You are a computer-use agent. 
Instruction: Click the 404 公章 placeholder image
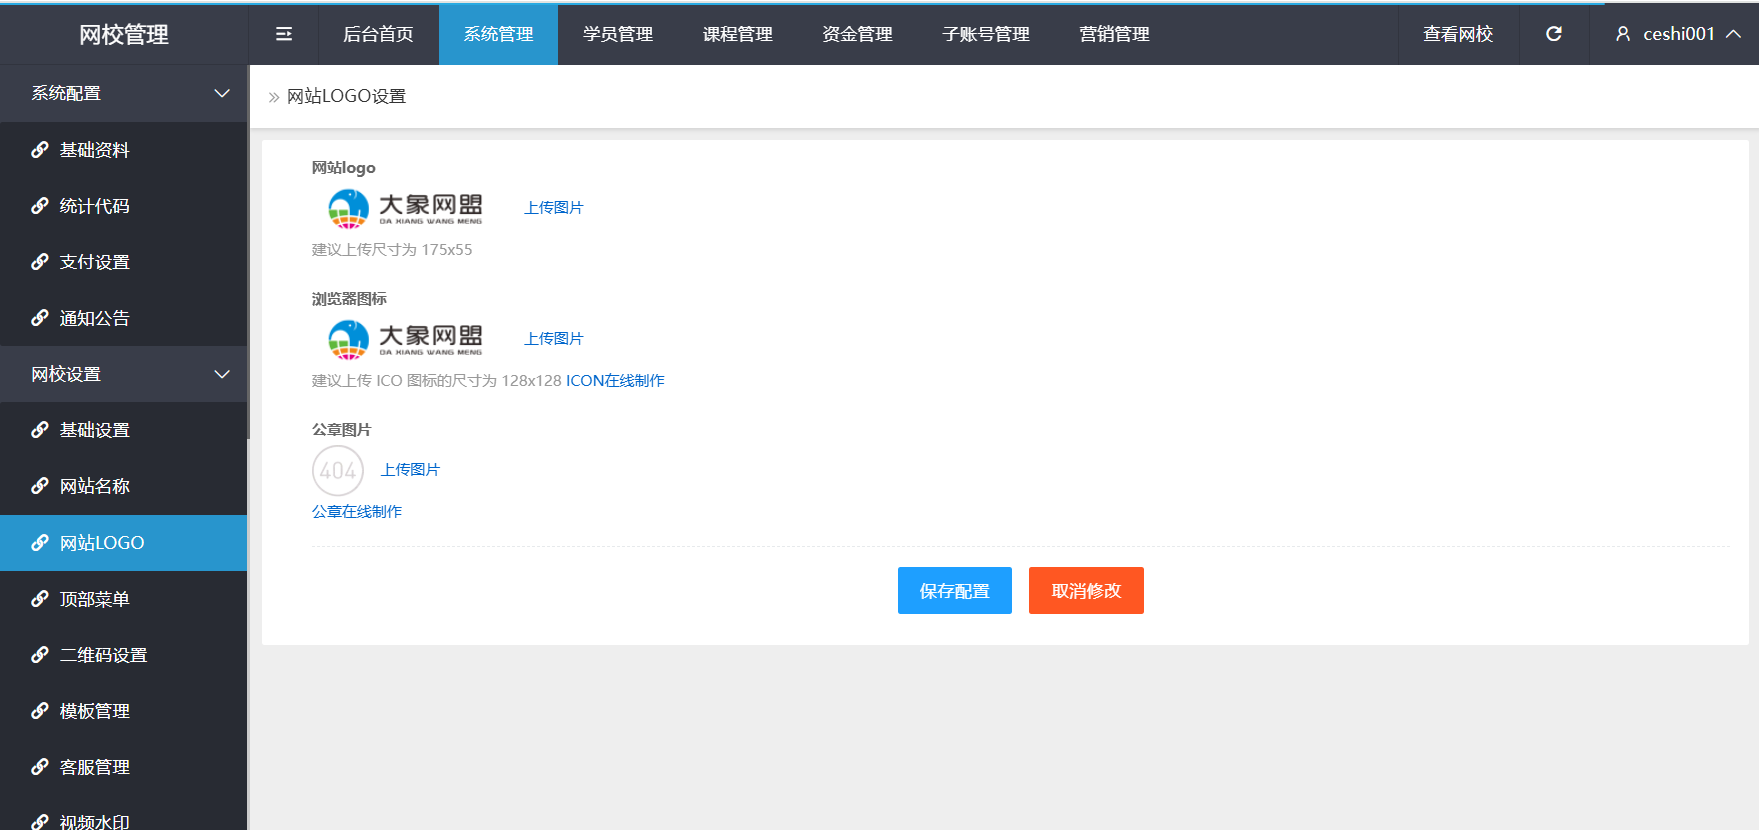pyautogui.click(x=338, y=470)
